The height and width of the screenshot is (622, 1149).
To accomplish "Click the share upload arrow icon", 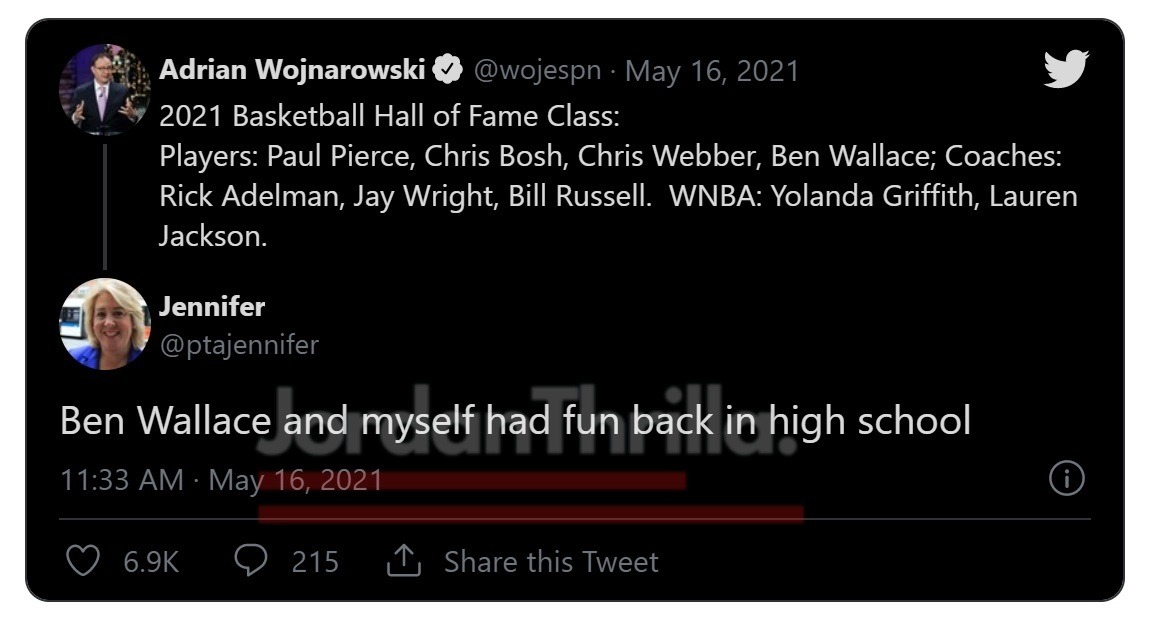I will point(402,561).
